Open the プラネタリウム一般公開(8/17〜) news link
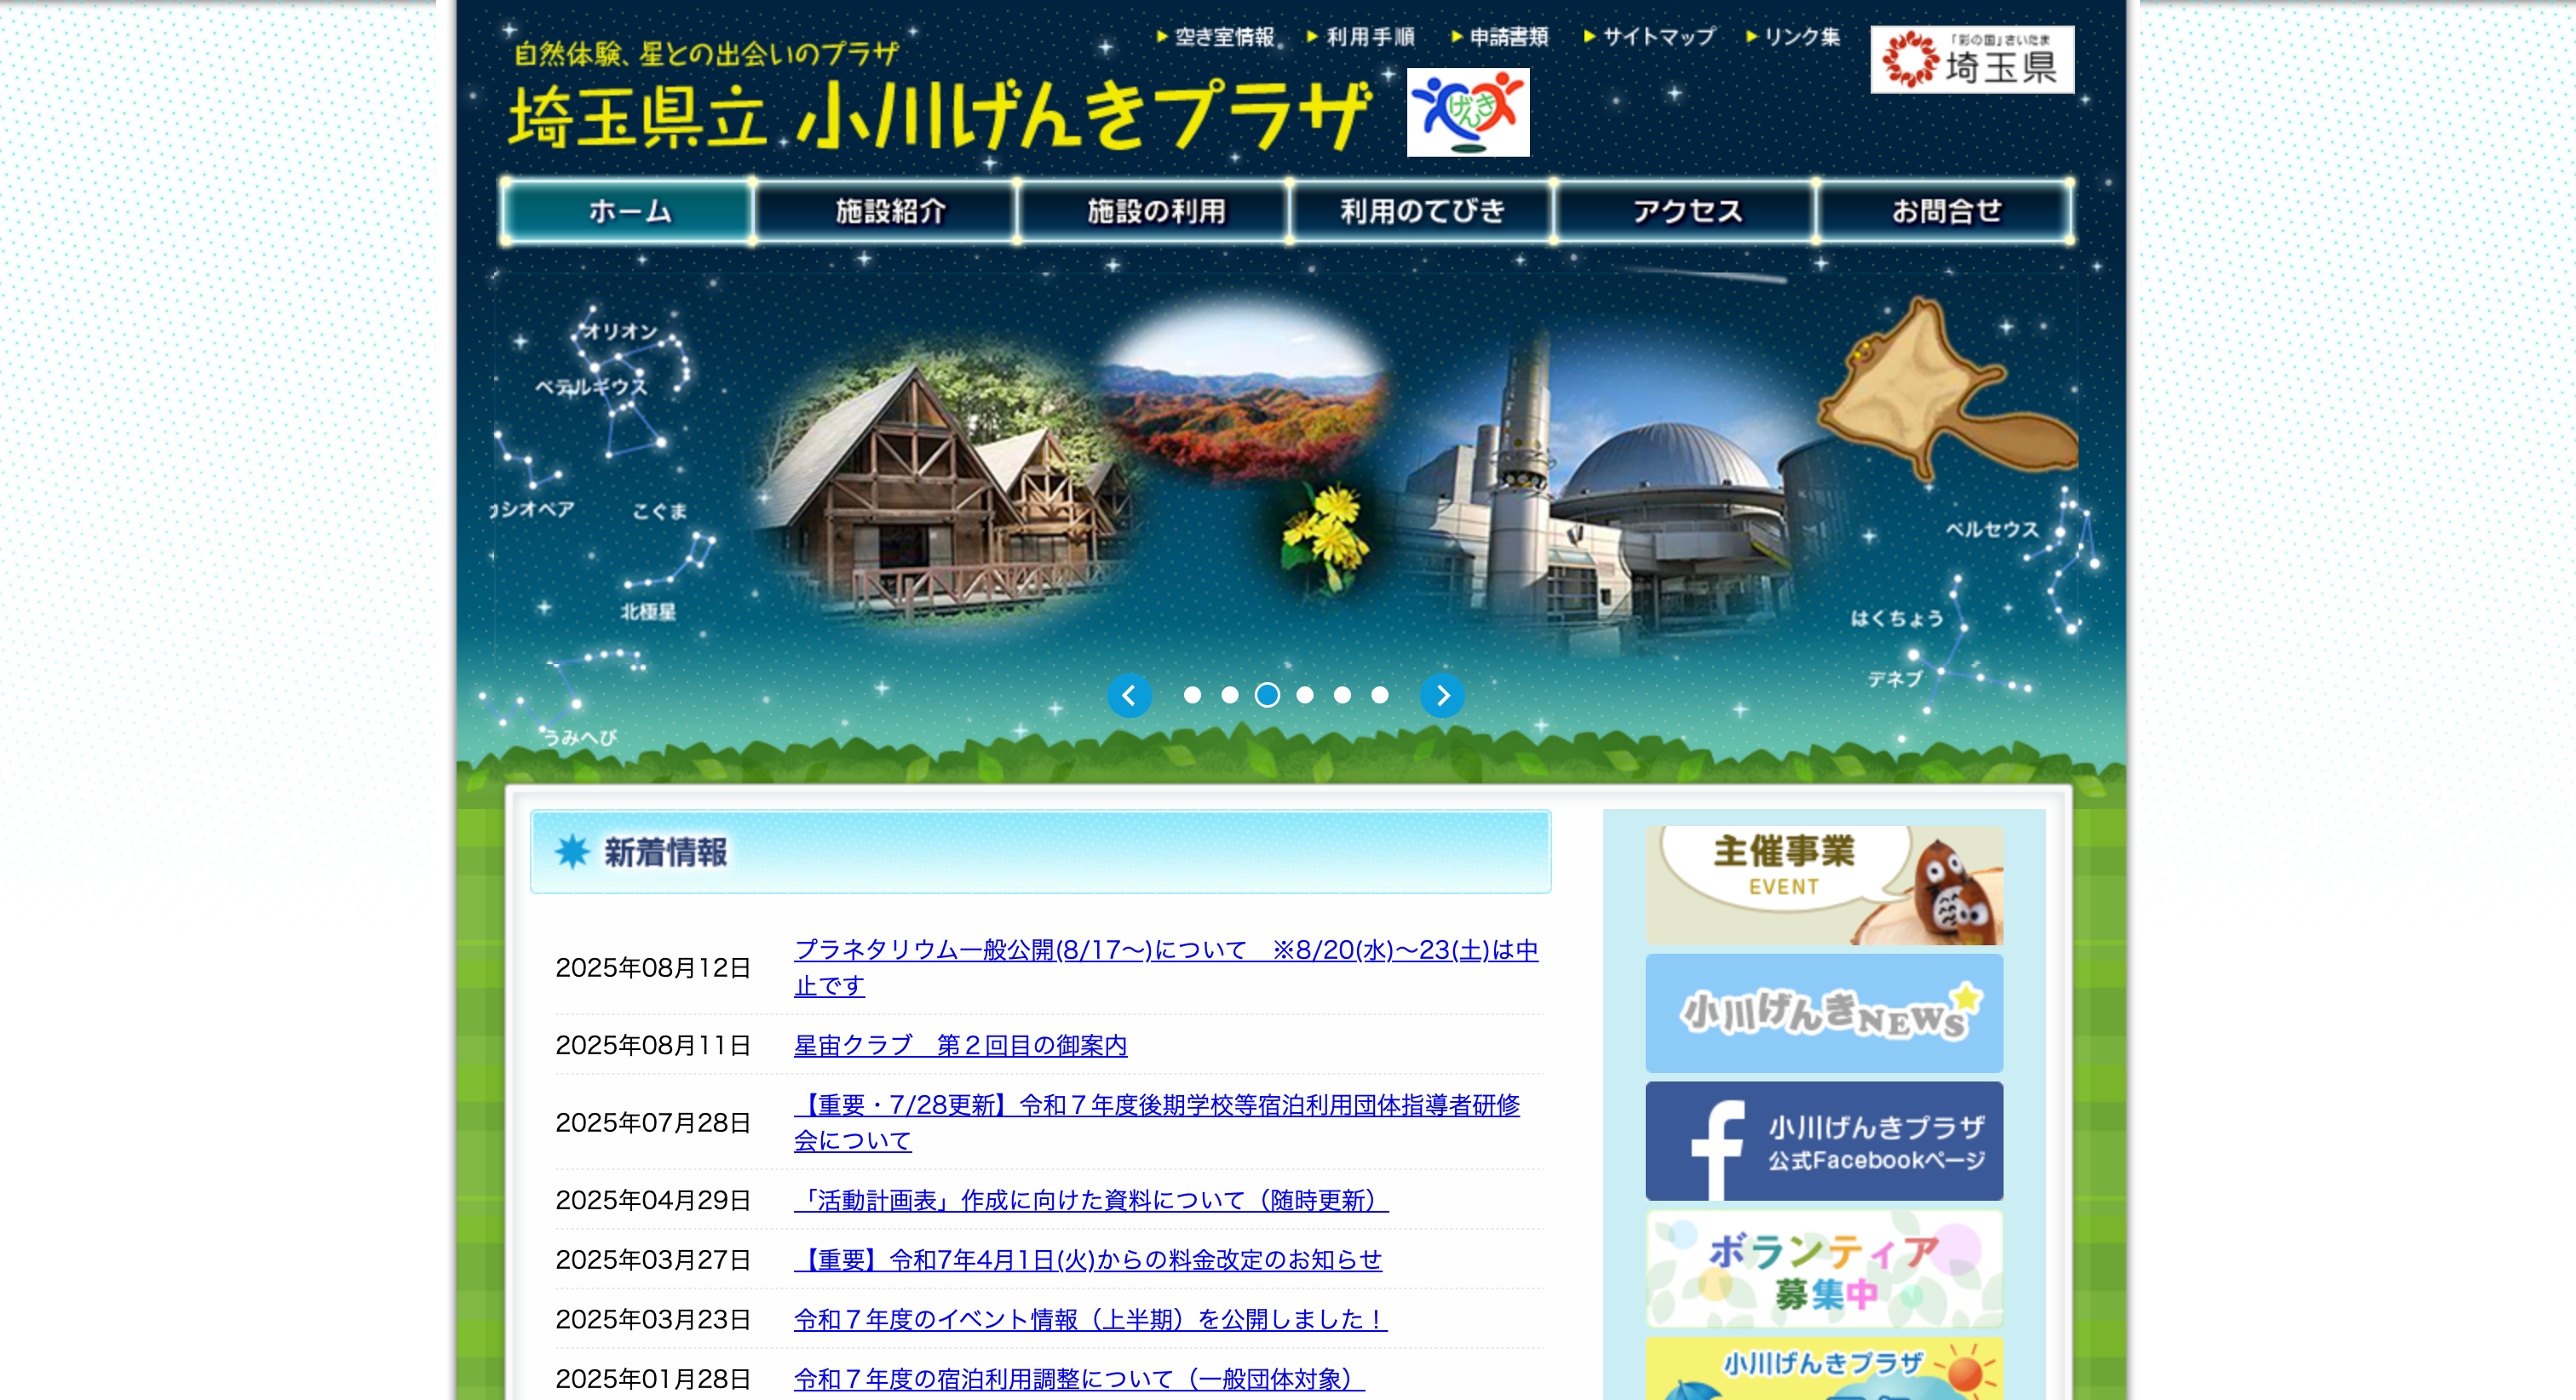The width and height of the screenshot is (2576, 1400). (x=1166, y=967)
